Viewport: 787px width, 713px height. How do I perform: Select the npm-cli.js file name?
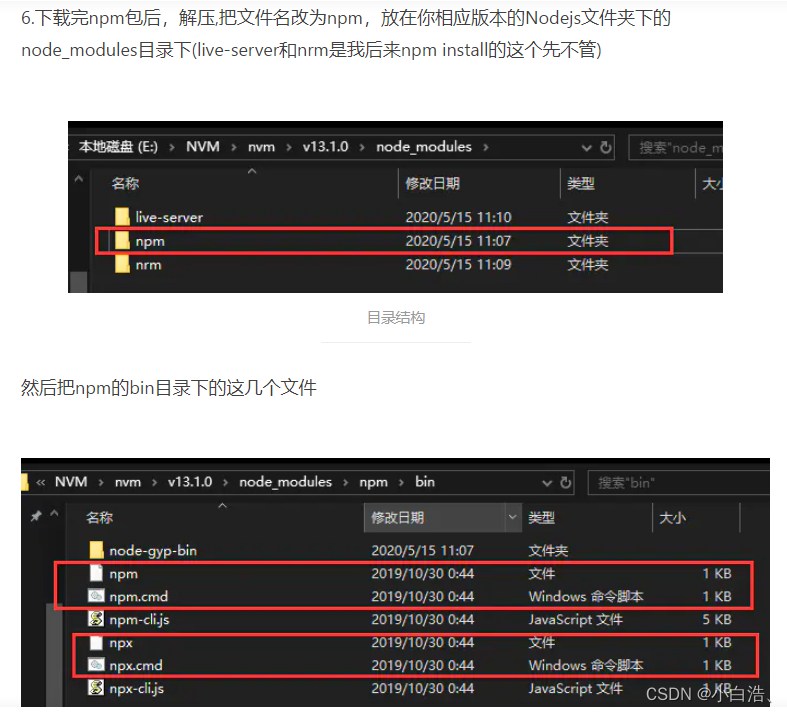click(x=140, y=620)
